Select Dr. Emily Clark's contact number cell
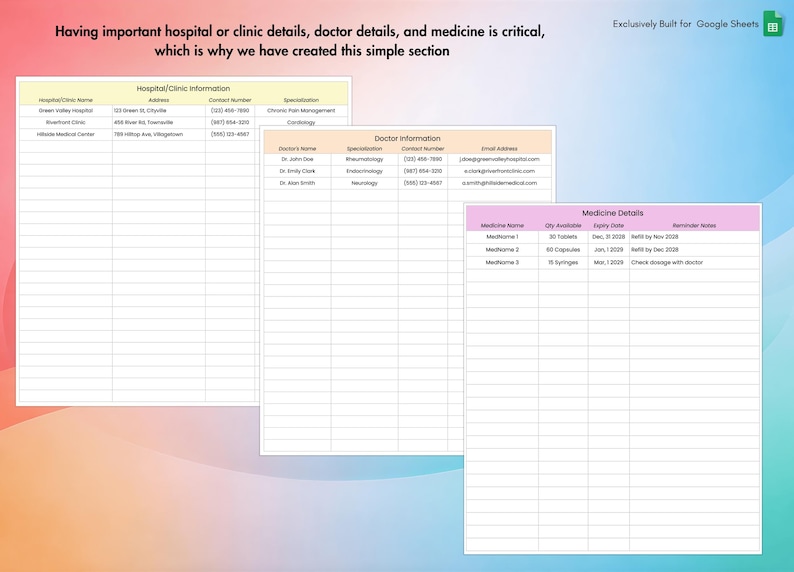The image size is (794, 572). [x=423, y=171]
